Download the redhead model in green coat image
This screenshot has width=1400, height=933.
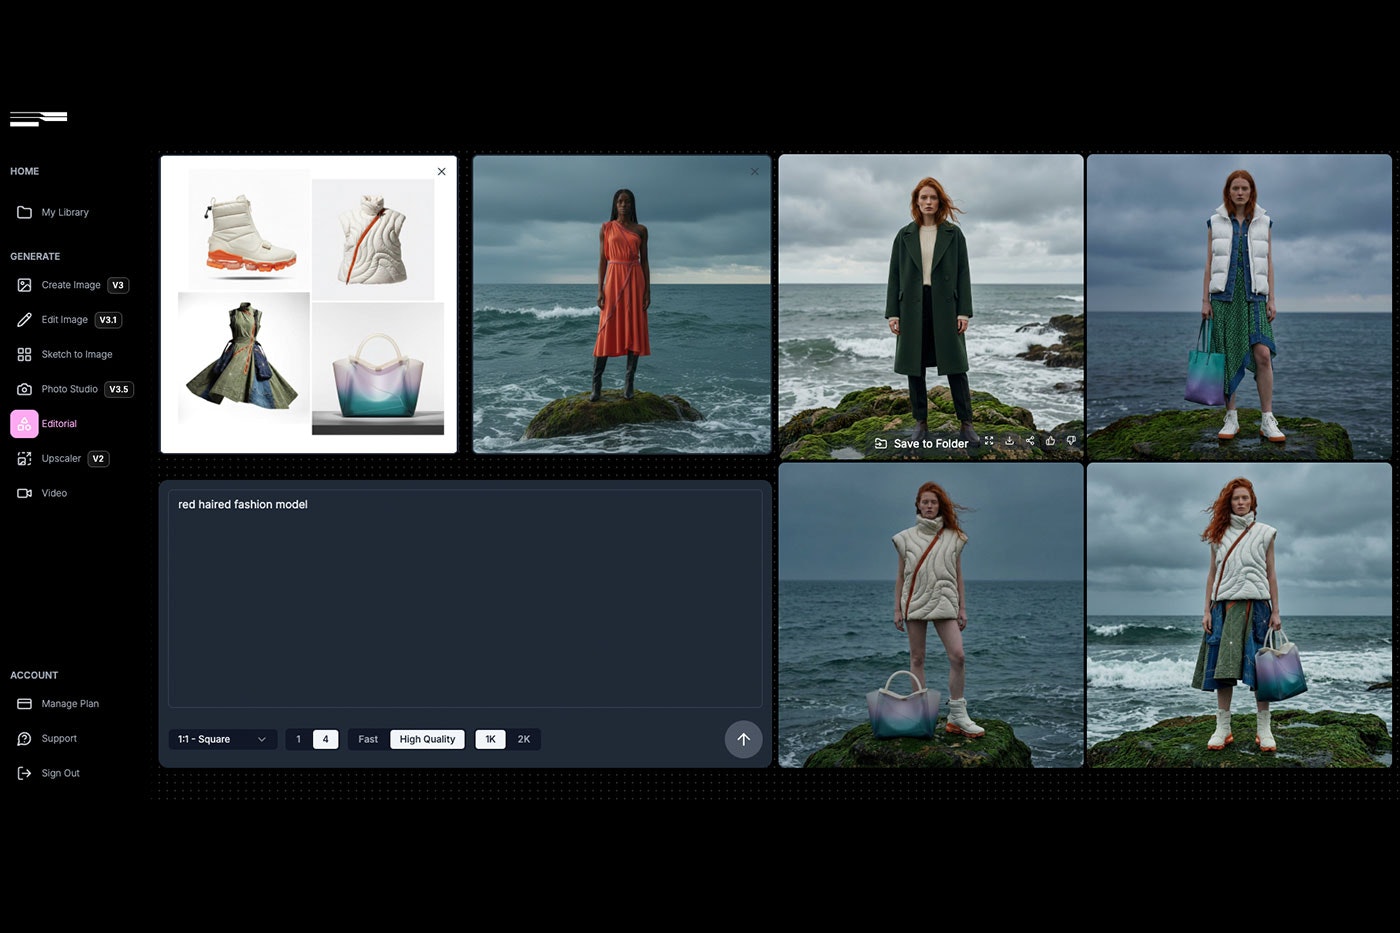pos(1009,440)
